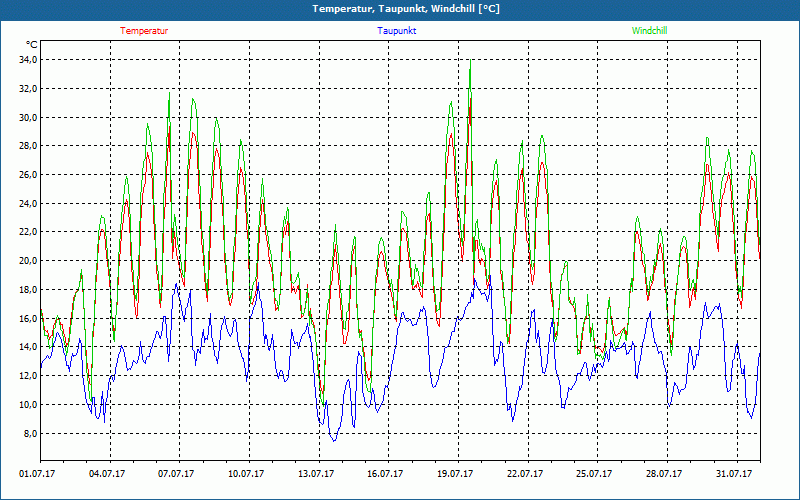This screenshot has height=500, width=800.
Task: Click the red Temperatur legend label
Action: click(144, 31)
